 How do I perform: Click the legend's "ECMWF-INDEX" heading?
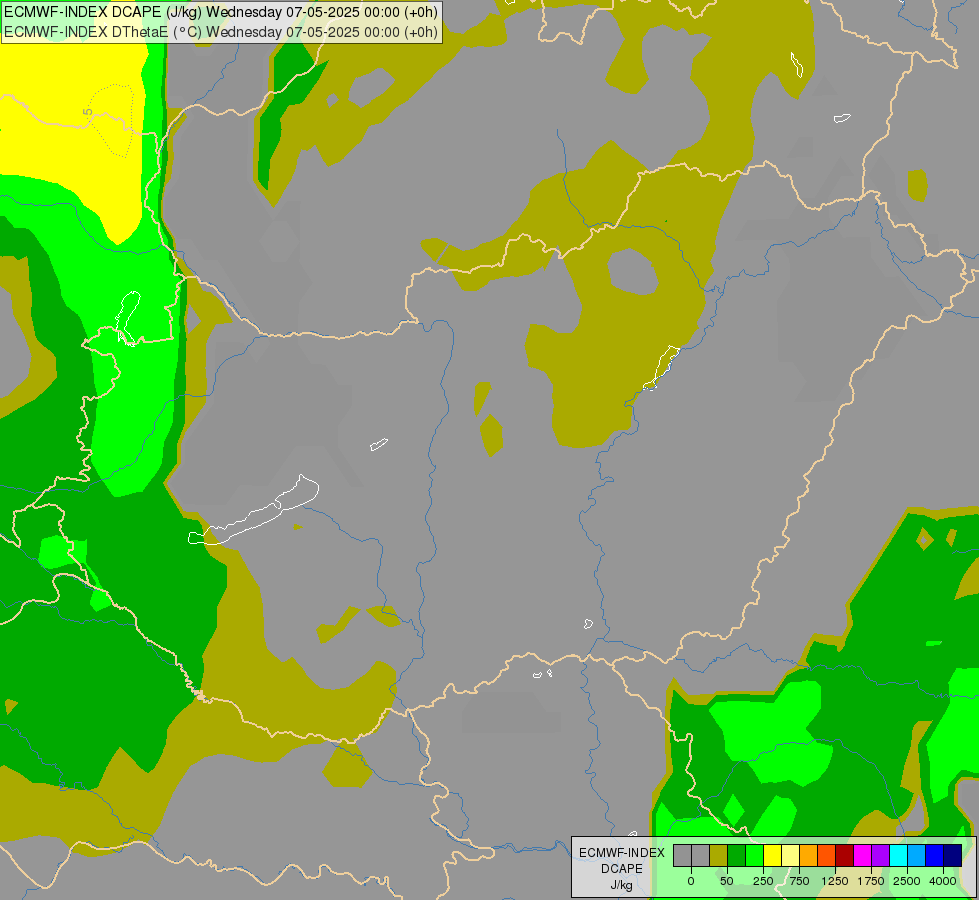click(622, 853)
